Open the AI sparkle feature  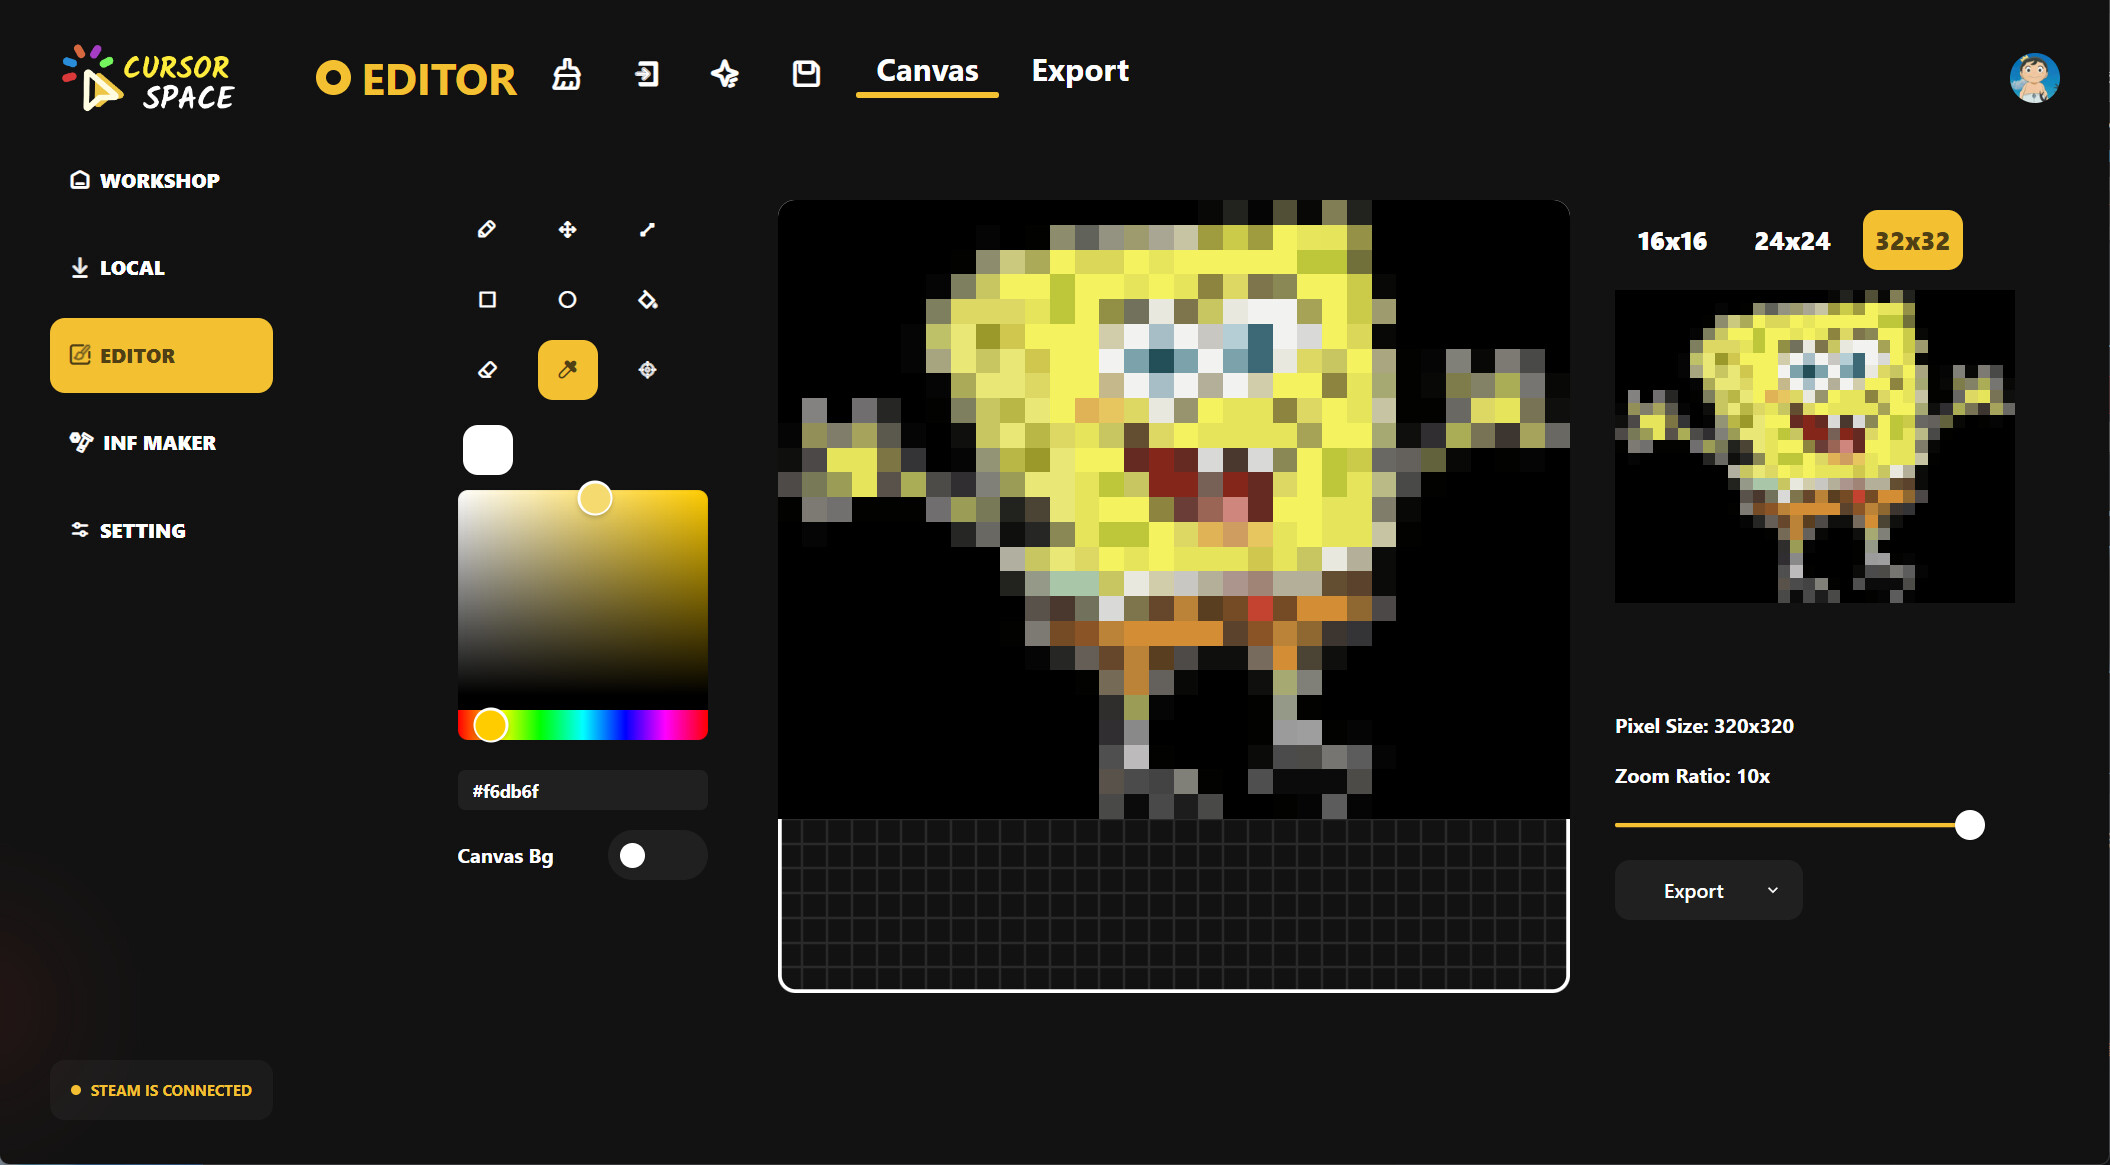click(x=726, y=75)
